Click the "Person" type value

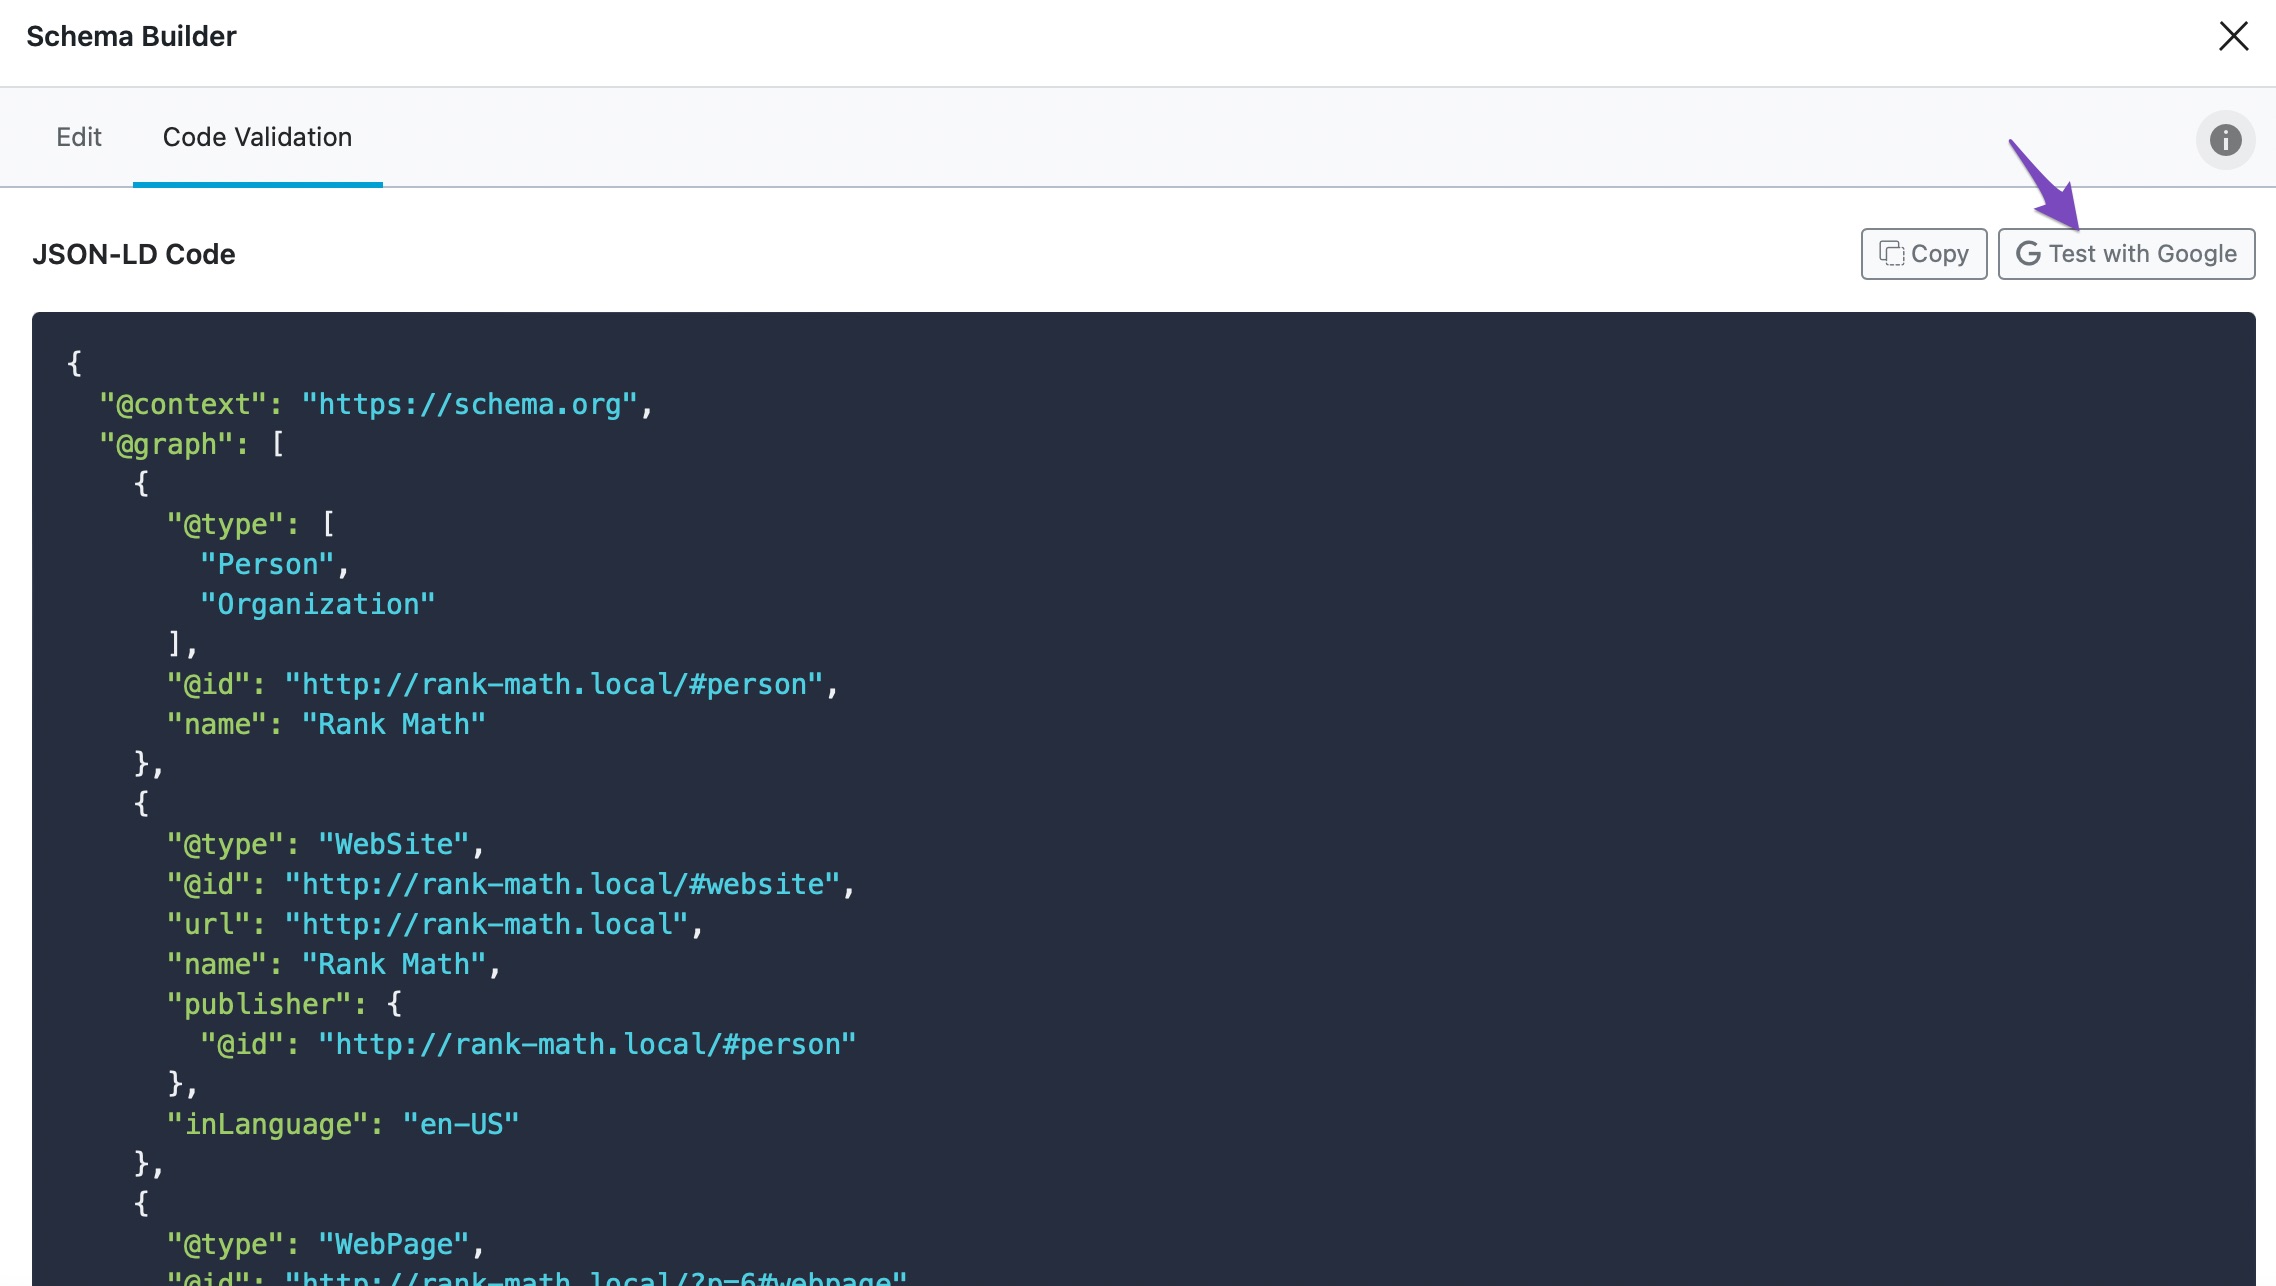pyautogui.click(x=267, y=564)
